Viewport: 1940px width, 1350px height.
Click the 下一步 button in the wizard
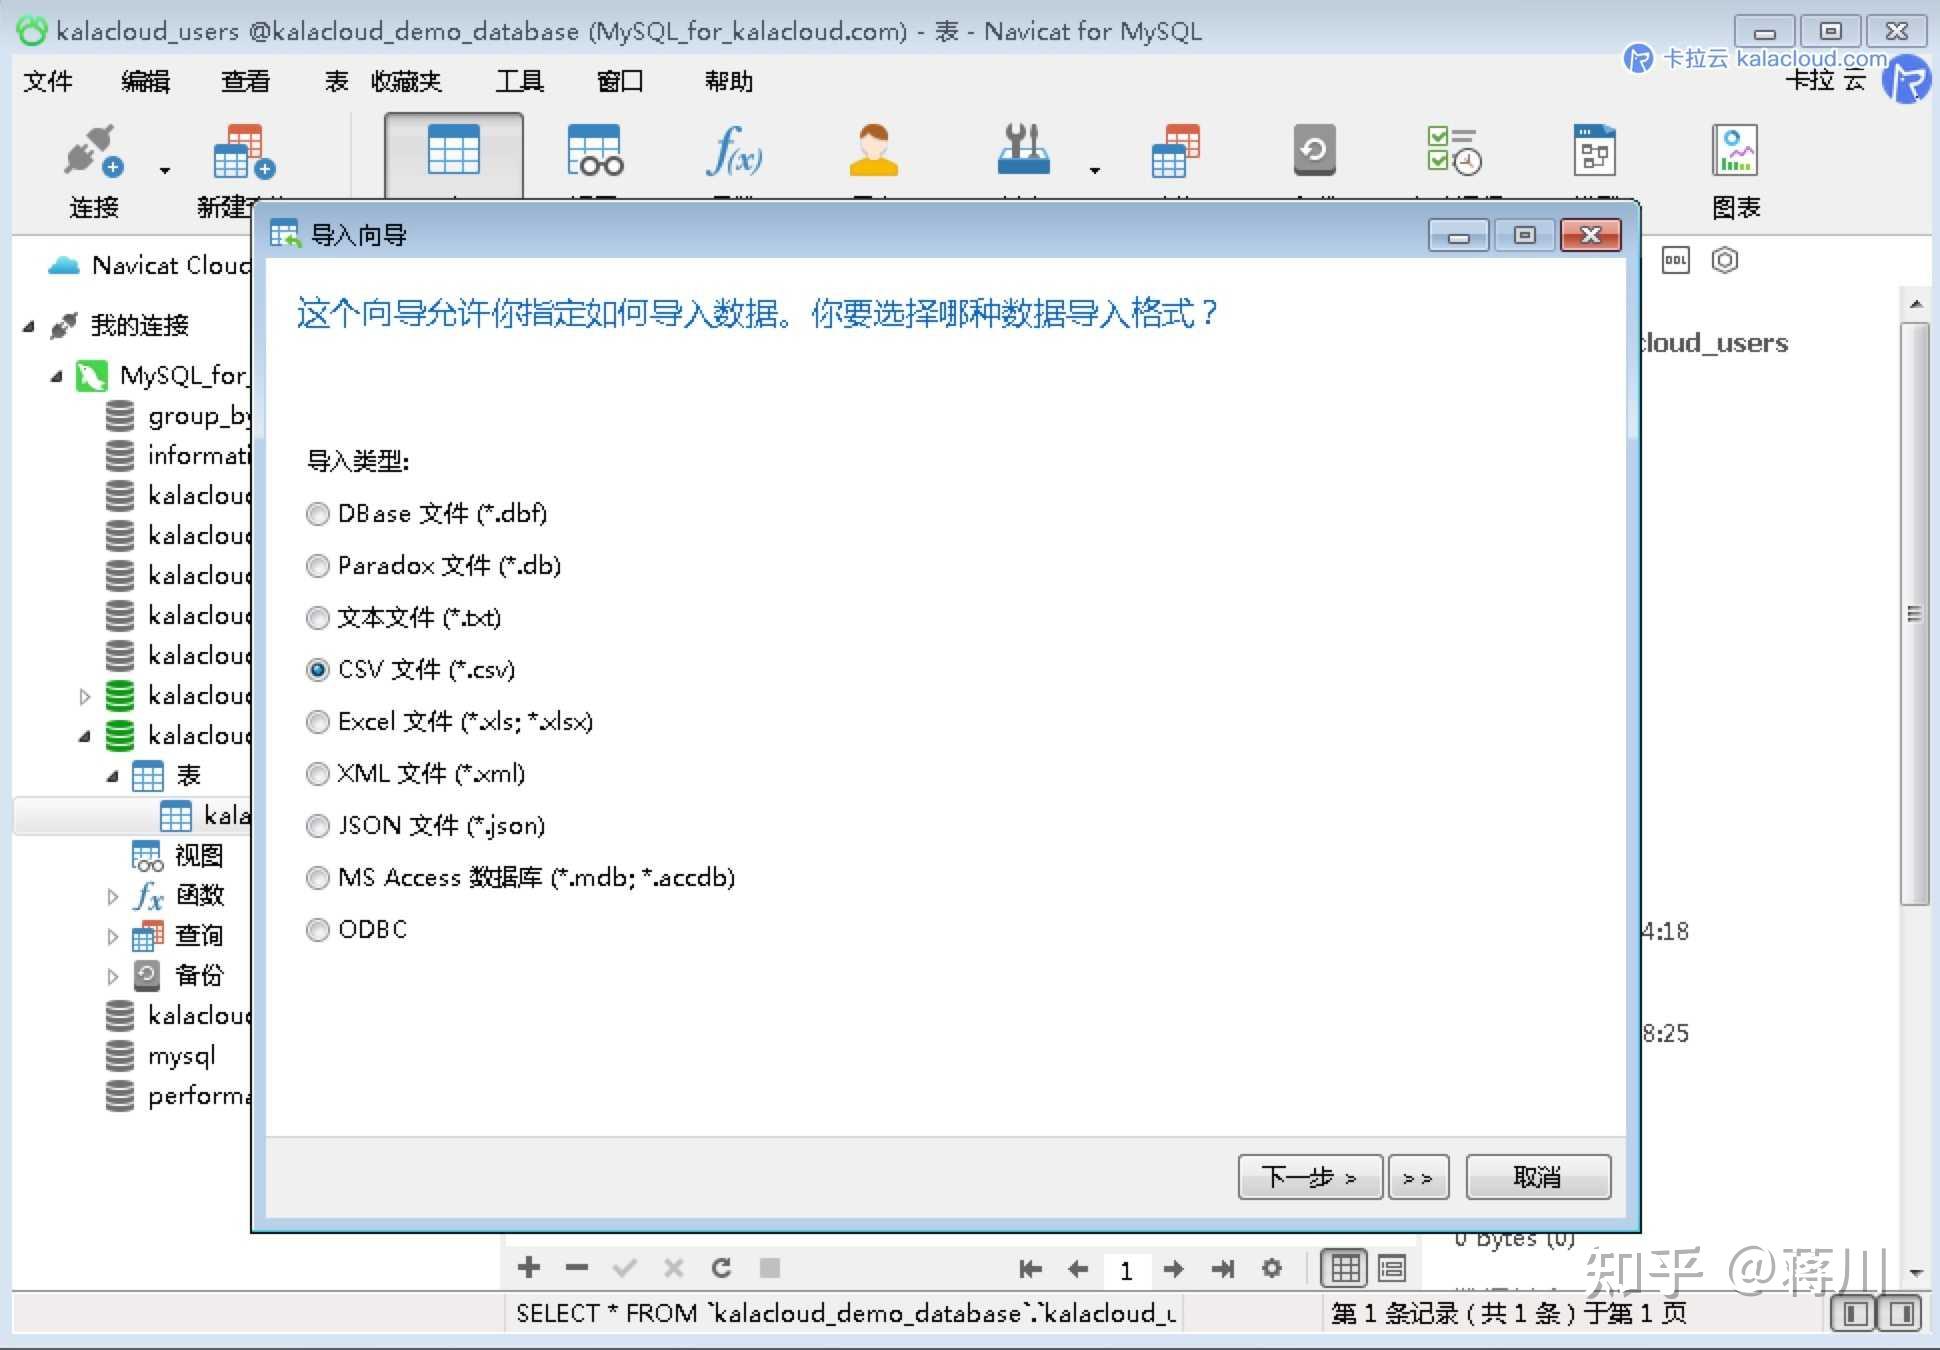click(x=1310, y=1177)
